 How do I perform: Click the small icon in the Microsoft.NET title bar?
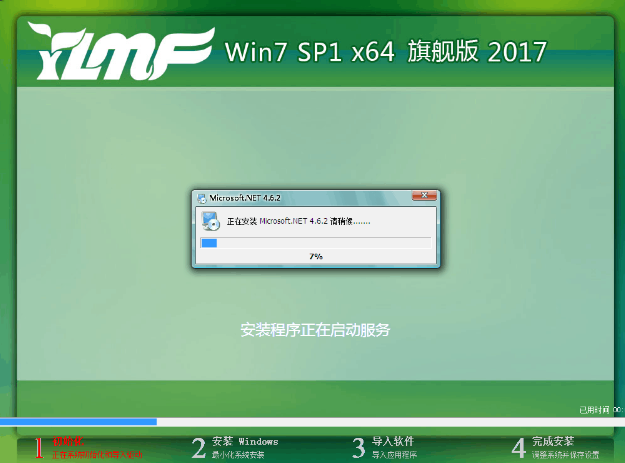click(202, 198)
